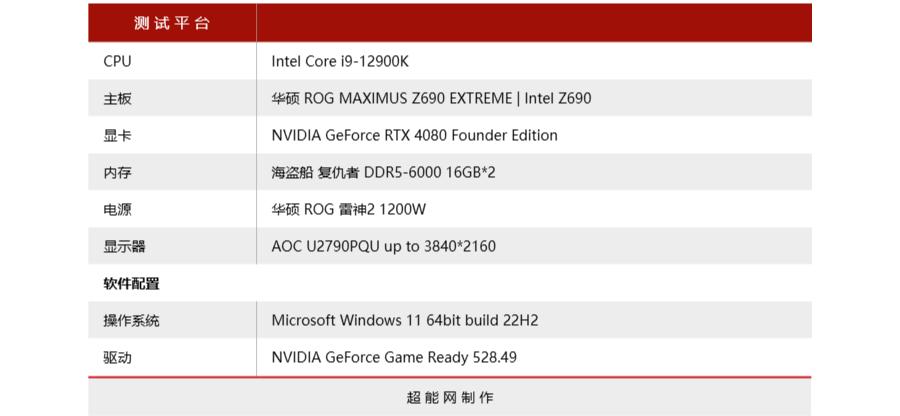900x416 pixels.
Task: Click the 测试平台 table header
Action: click(172, 24)
